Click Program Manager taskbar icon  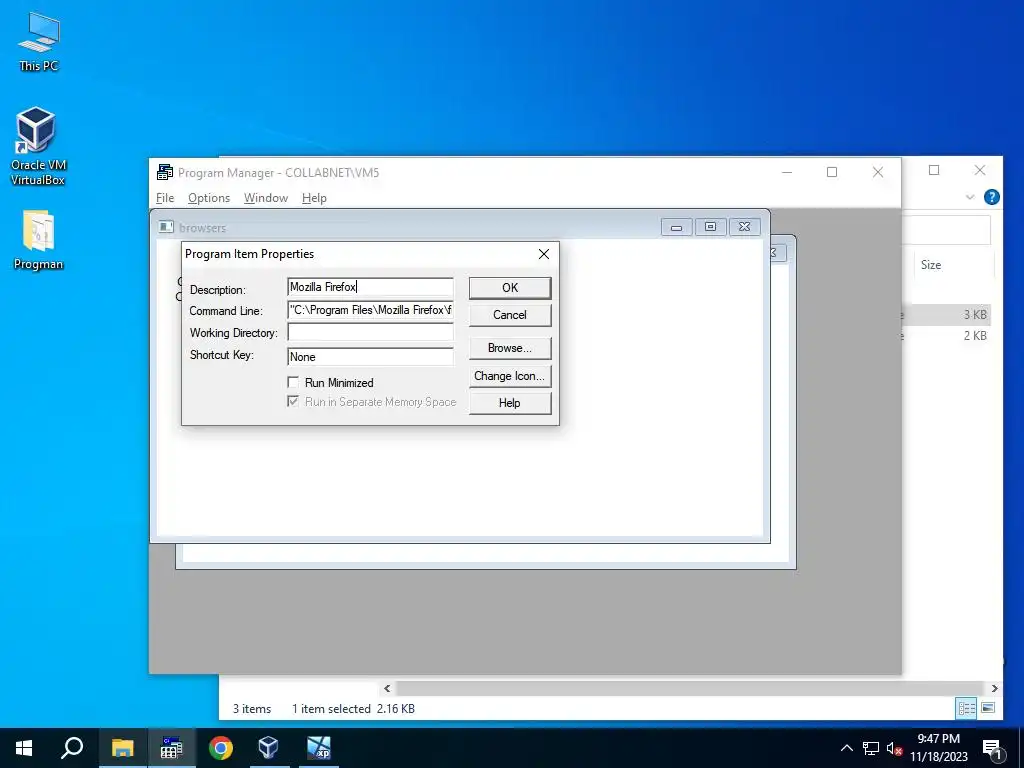(171, 748)
